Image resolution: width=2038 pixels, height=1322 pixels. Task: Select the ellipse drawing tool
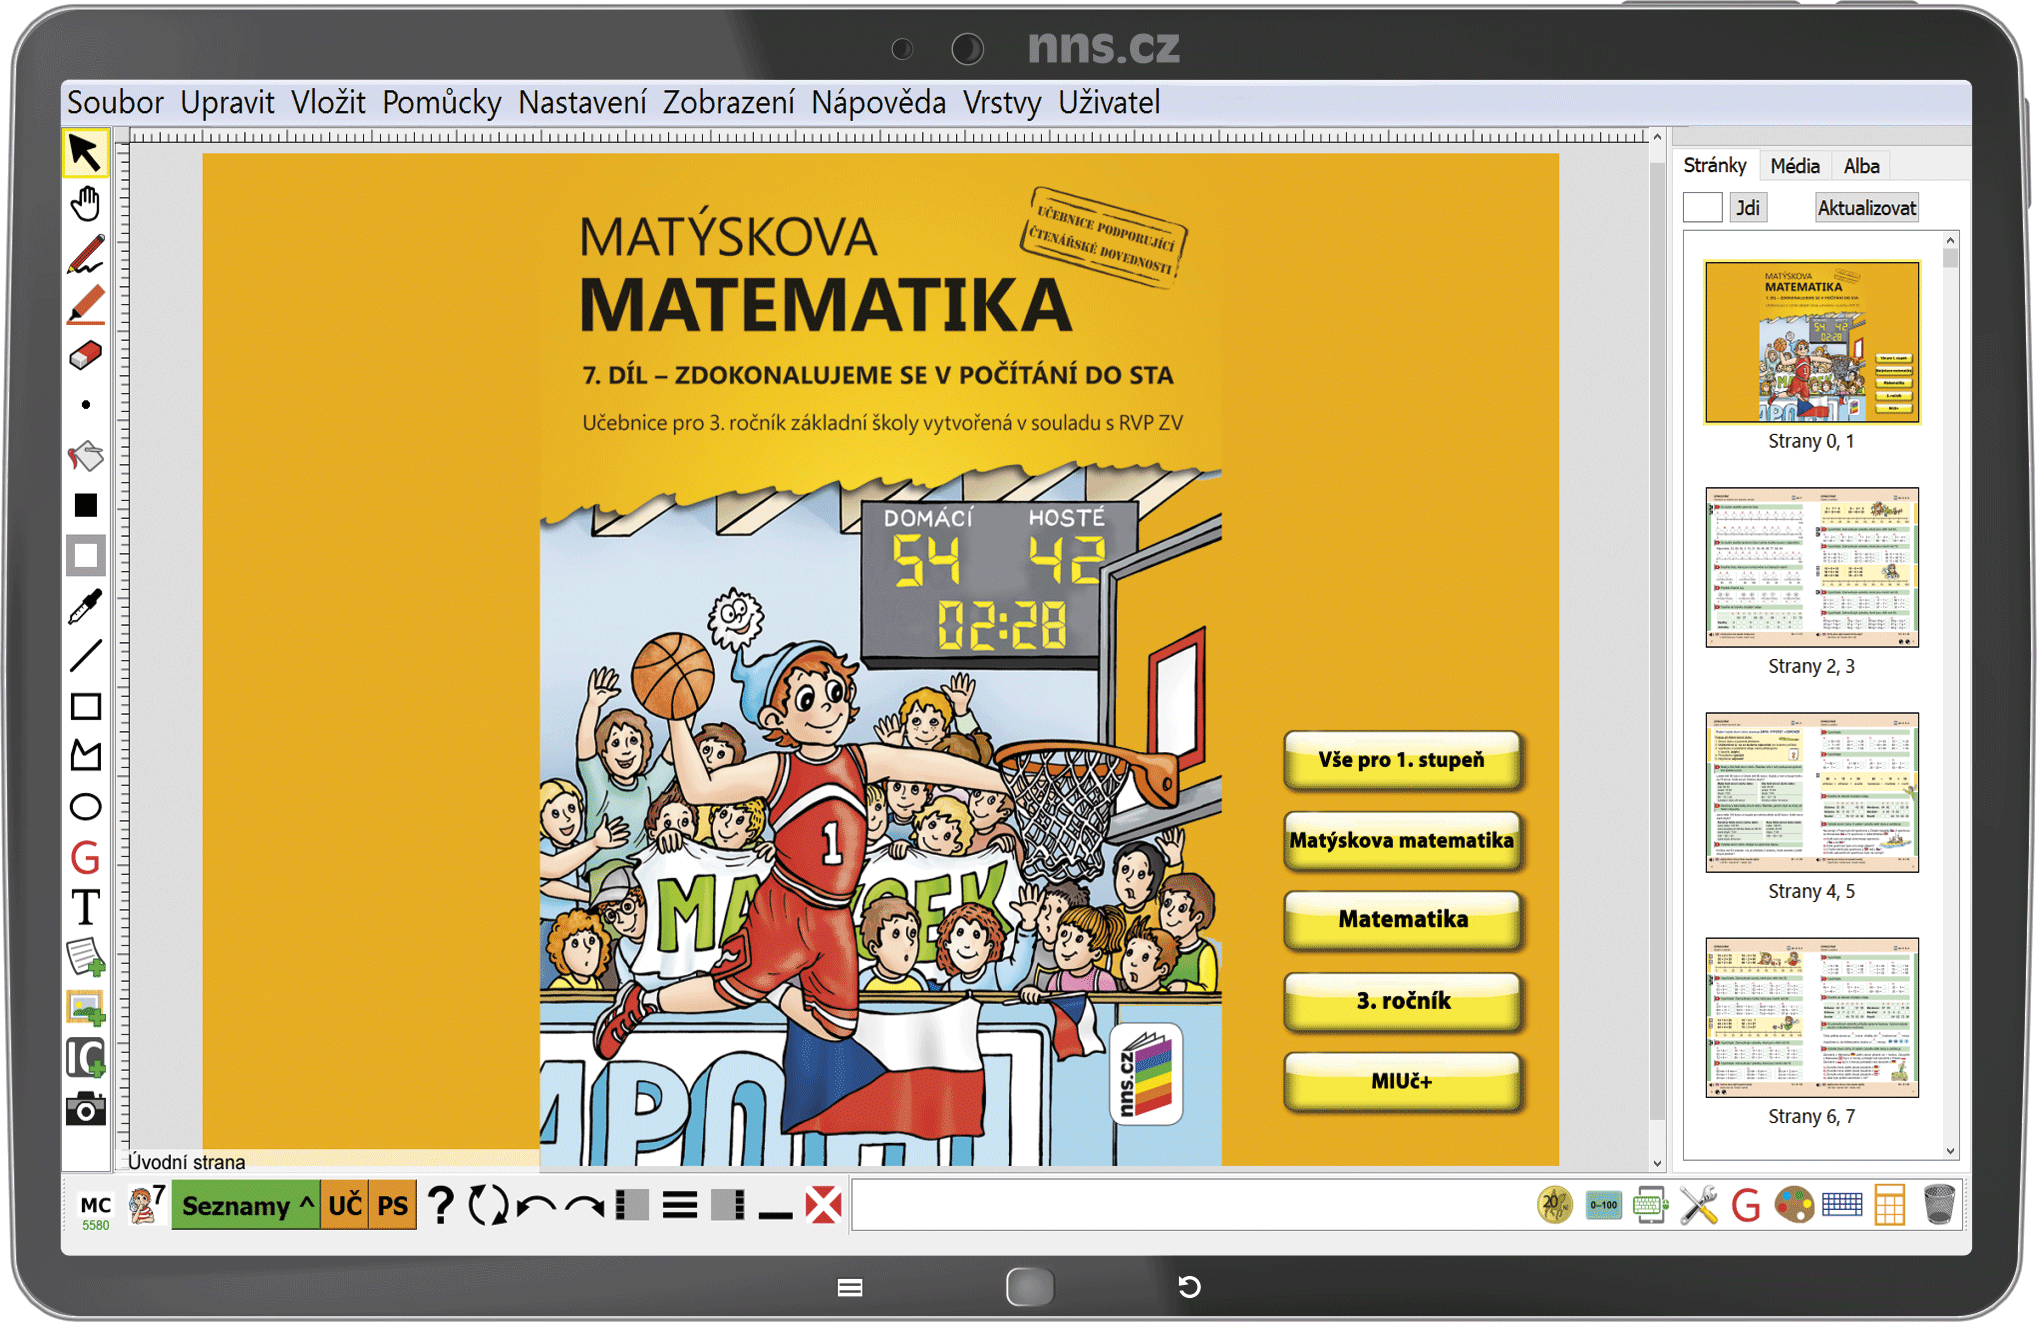[x=85, y=807]
